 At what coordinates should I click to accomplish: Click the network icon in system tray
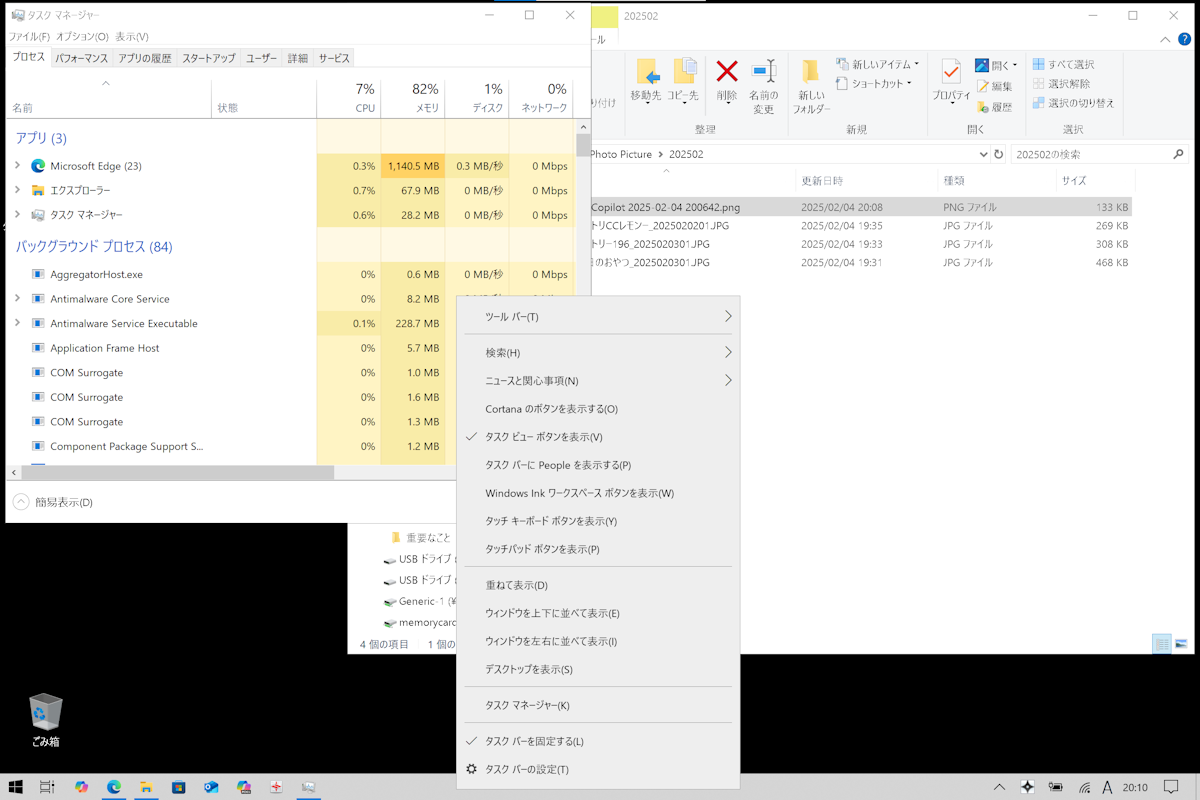(x=1083, y=787)
